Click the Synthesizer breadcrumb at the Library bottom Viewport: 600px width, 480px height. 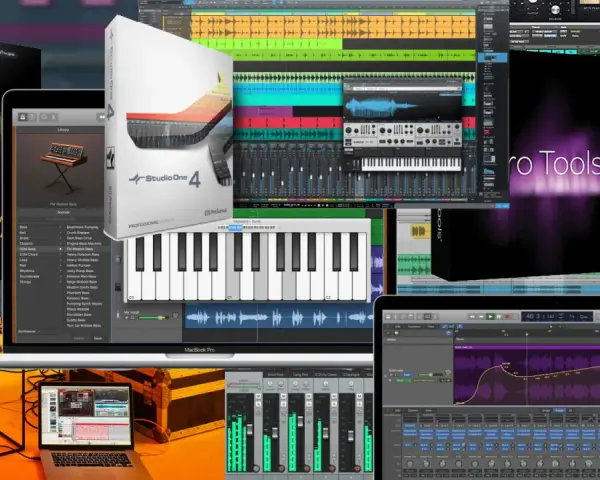pos(28,331)
